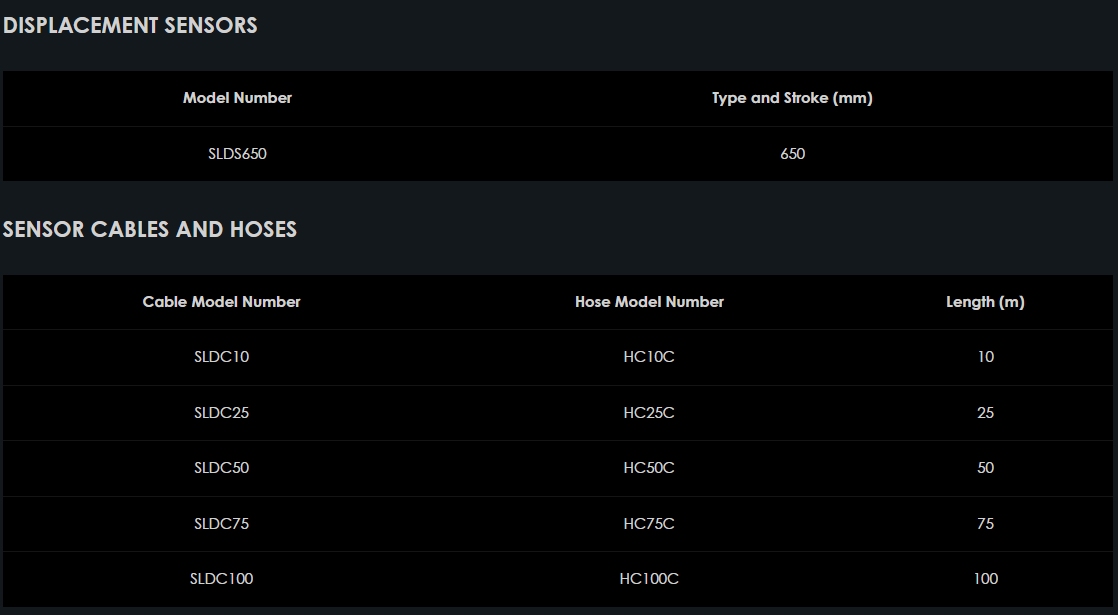Click the 650 stroke value cell

point(792,154)
